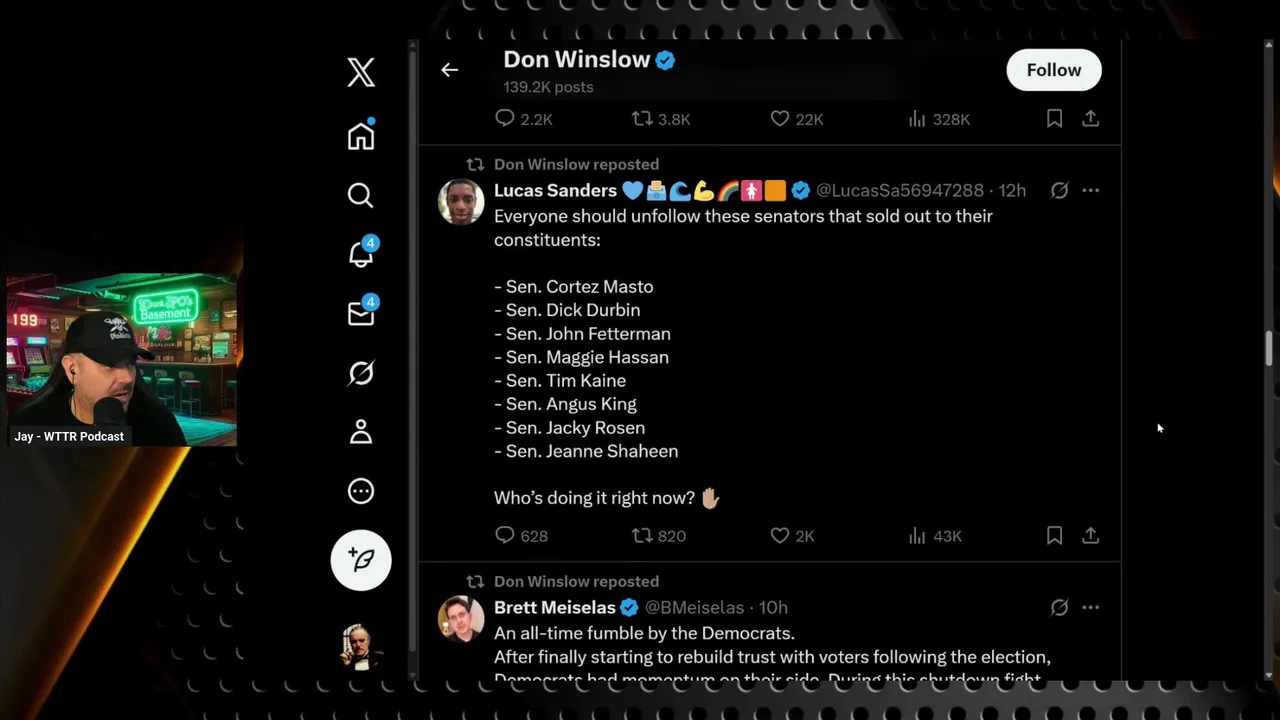Bookmark the Lucas Sanders post
This screenshot has height=720, width=1280.
click(1054, 536)
